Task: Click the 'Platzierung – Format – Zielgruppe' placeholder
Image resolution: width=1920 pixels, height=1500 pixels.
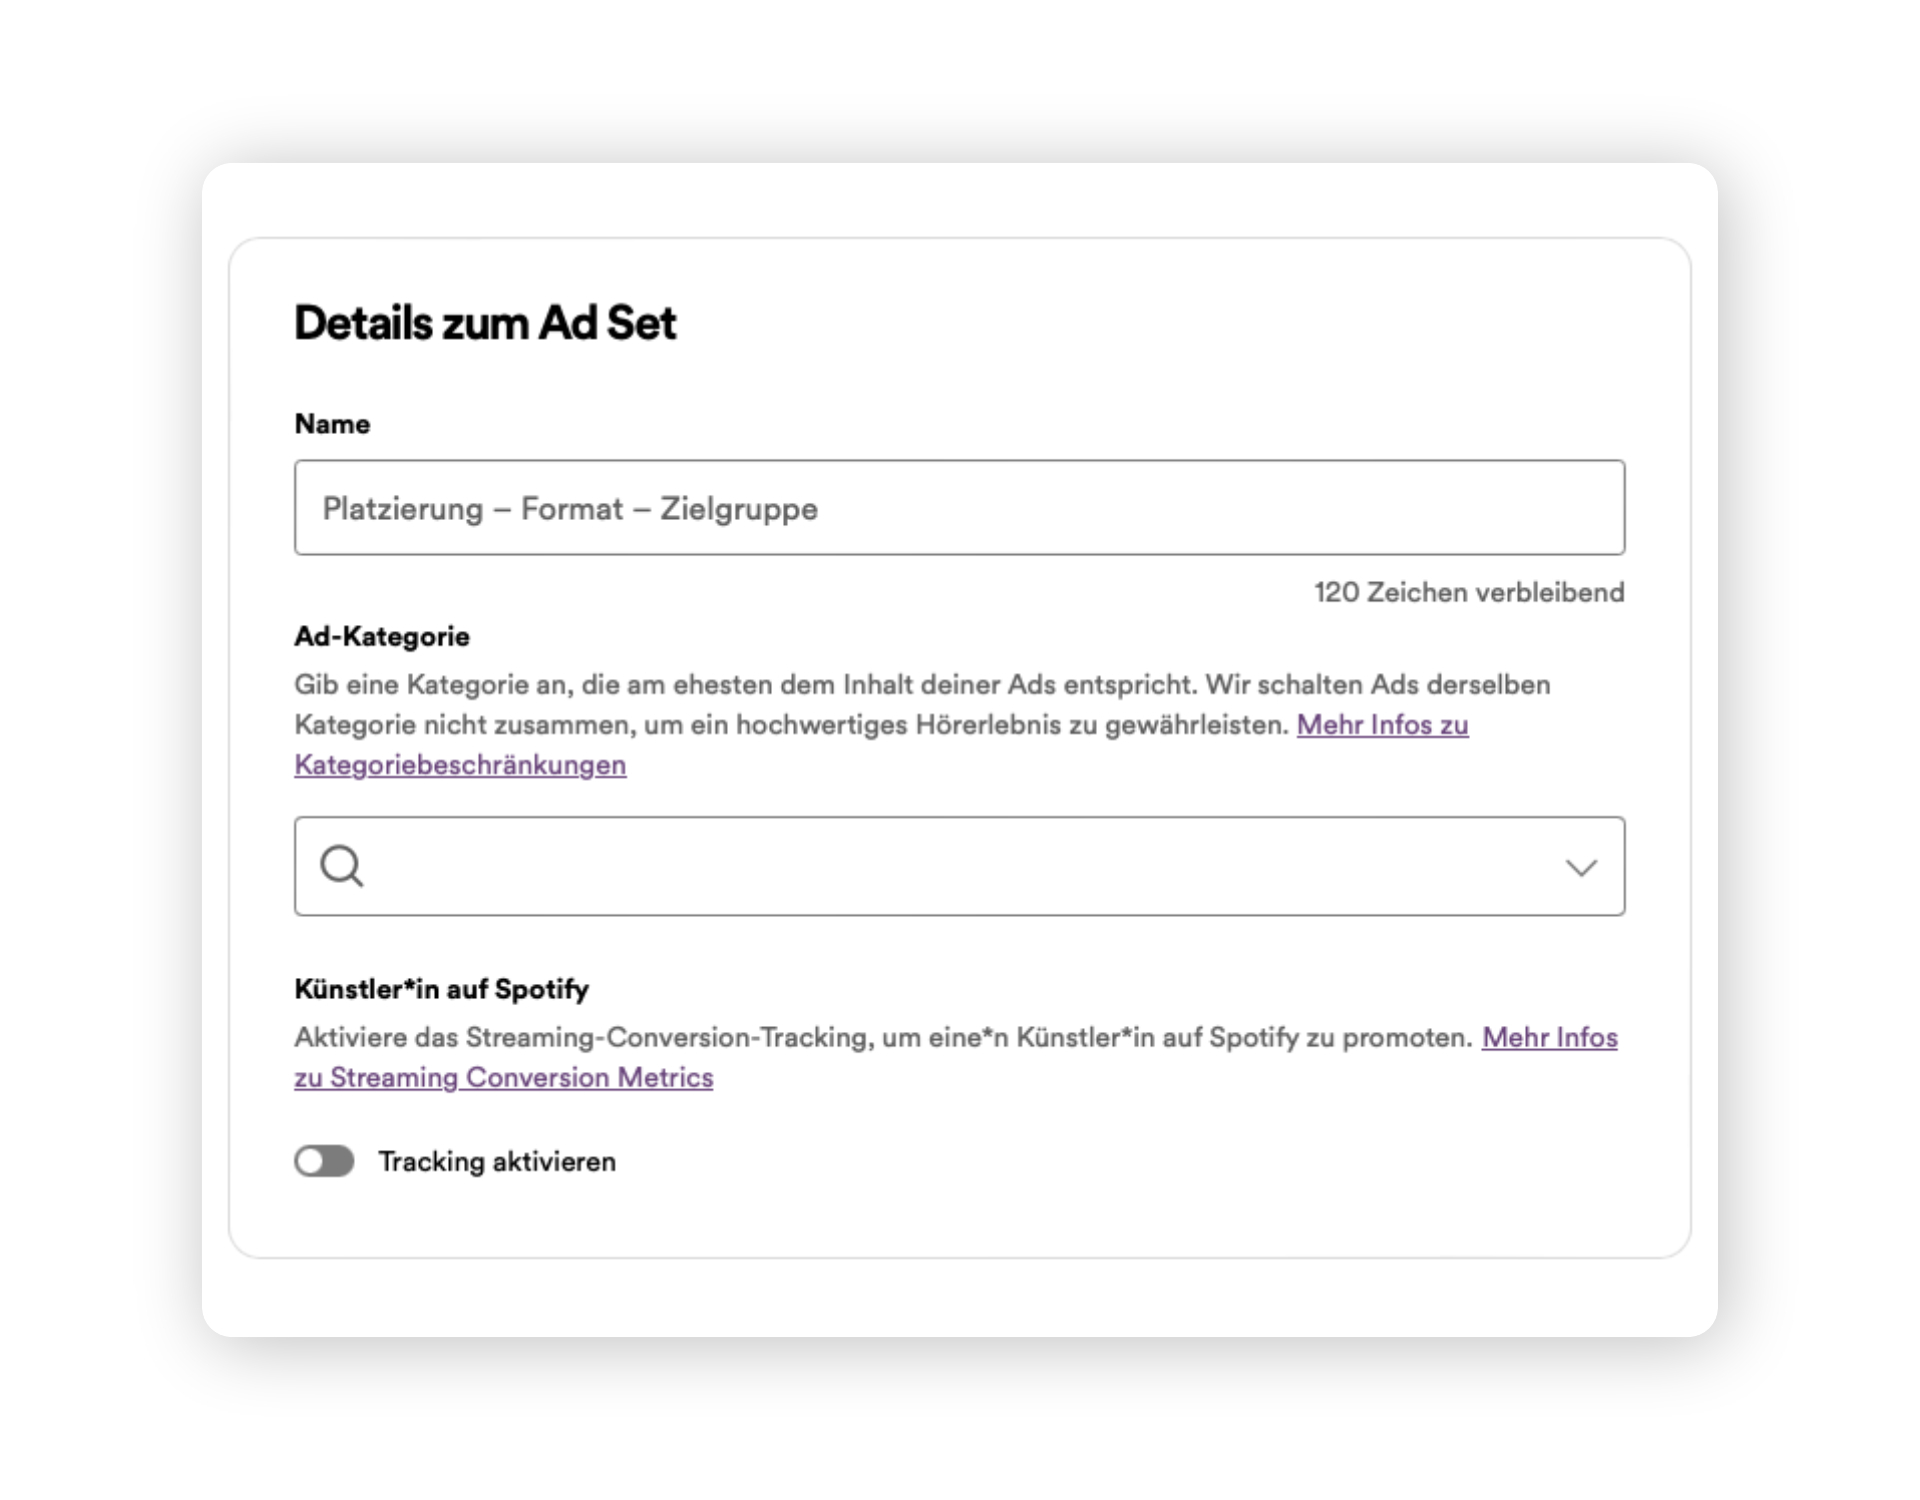Action: 570,509
